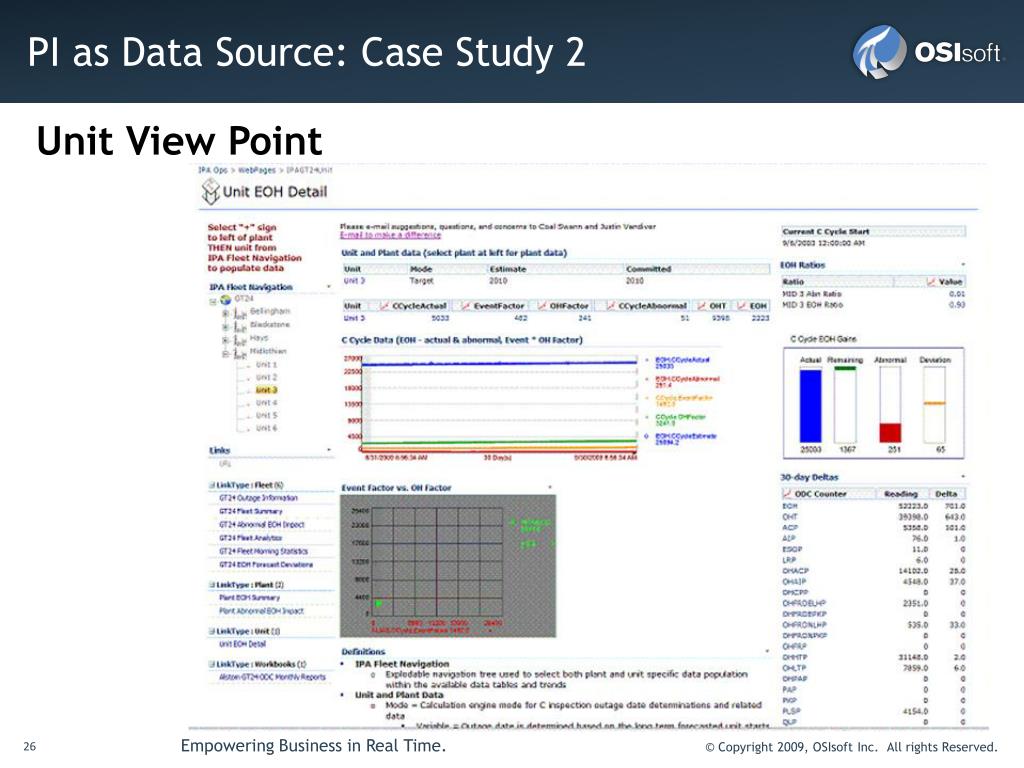The image size is (1024, 768).
Task: Open the IPA Fleet Navigation panel menu arrow
Action: 328,287
